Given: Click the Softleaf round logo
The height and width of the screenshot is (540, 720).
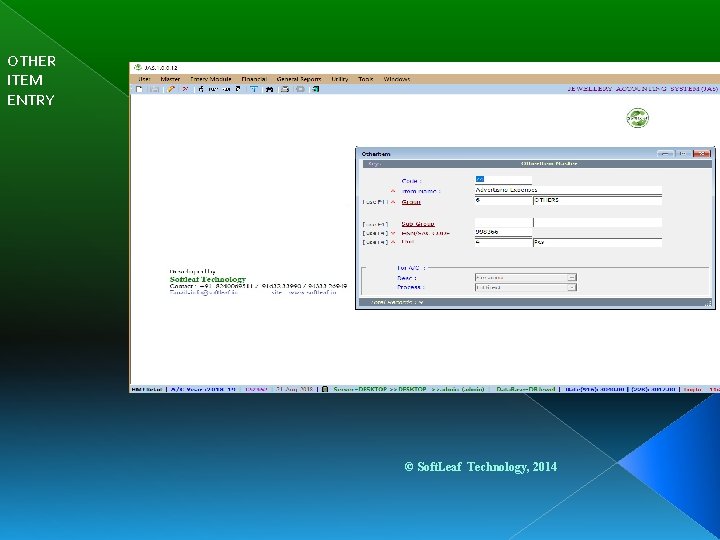Looking at the screenshot, I should 637,118.
